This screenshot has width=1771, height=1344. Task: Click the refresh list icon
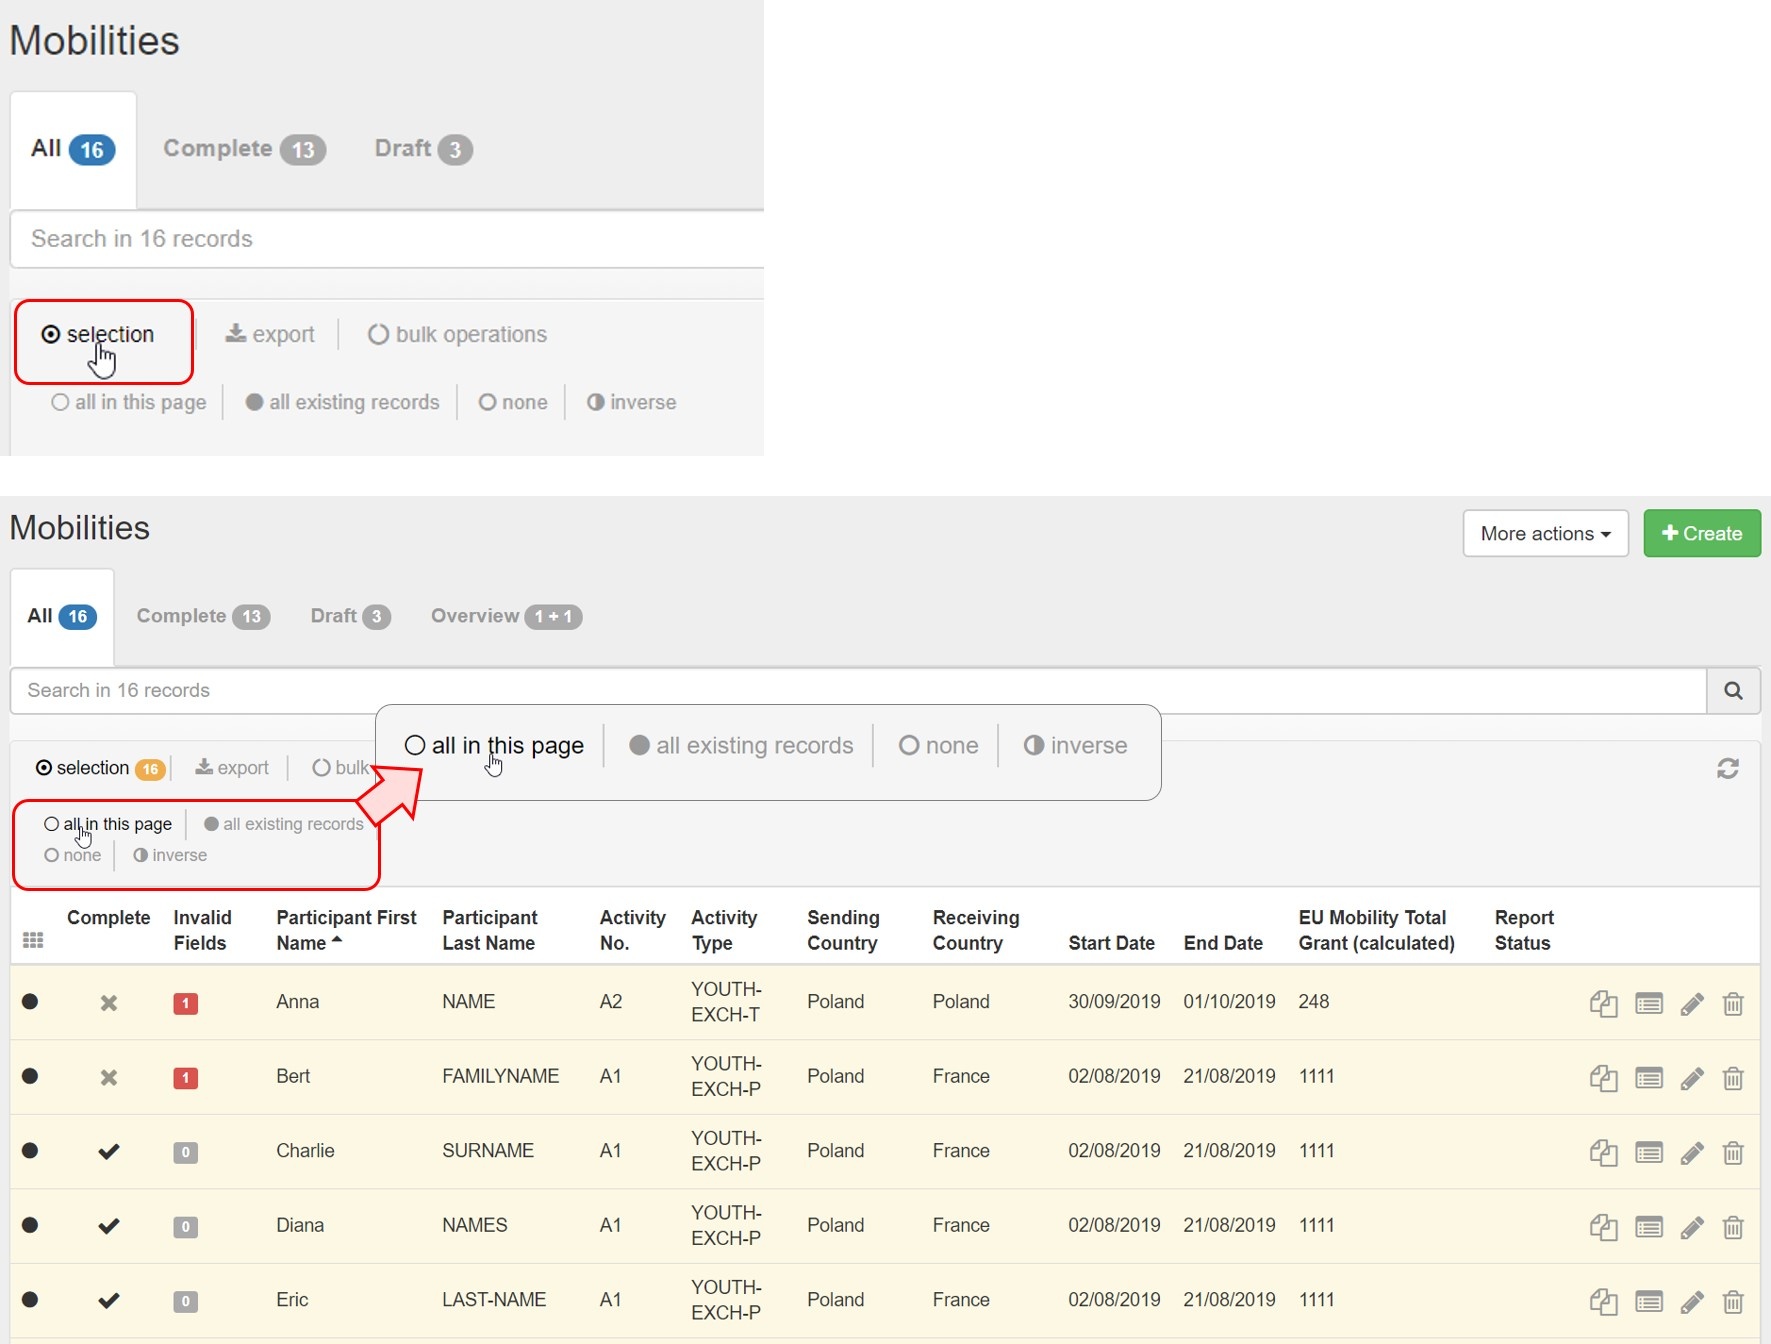pyautogui.click(x=1727, y=768)
